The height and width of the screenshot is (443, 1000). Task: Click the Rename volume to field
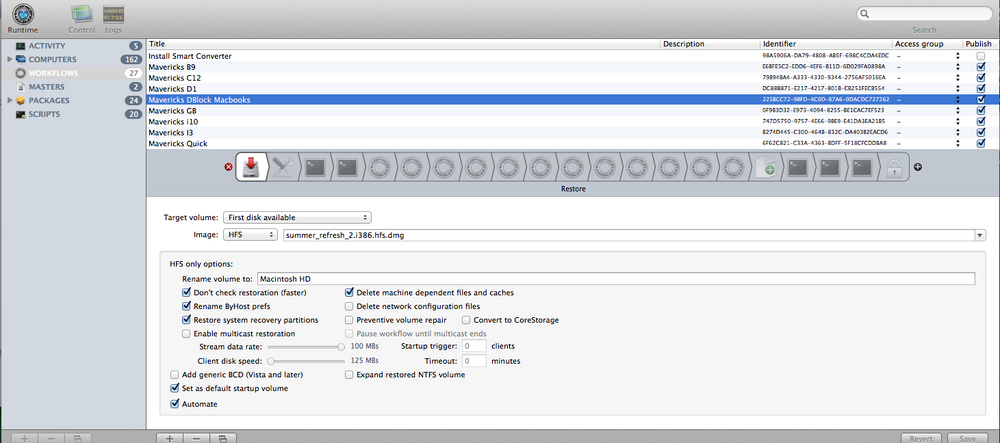616,279
